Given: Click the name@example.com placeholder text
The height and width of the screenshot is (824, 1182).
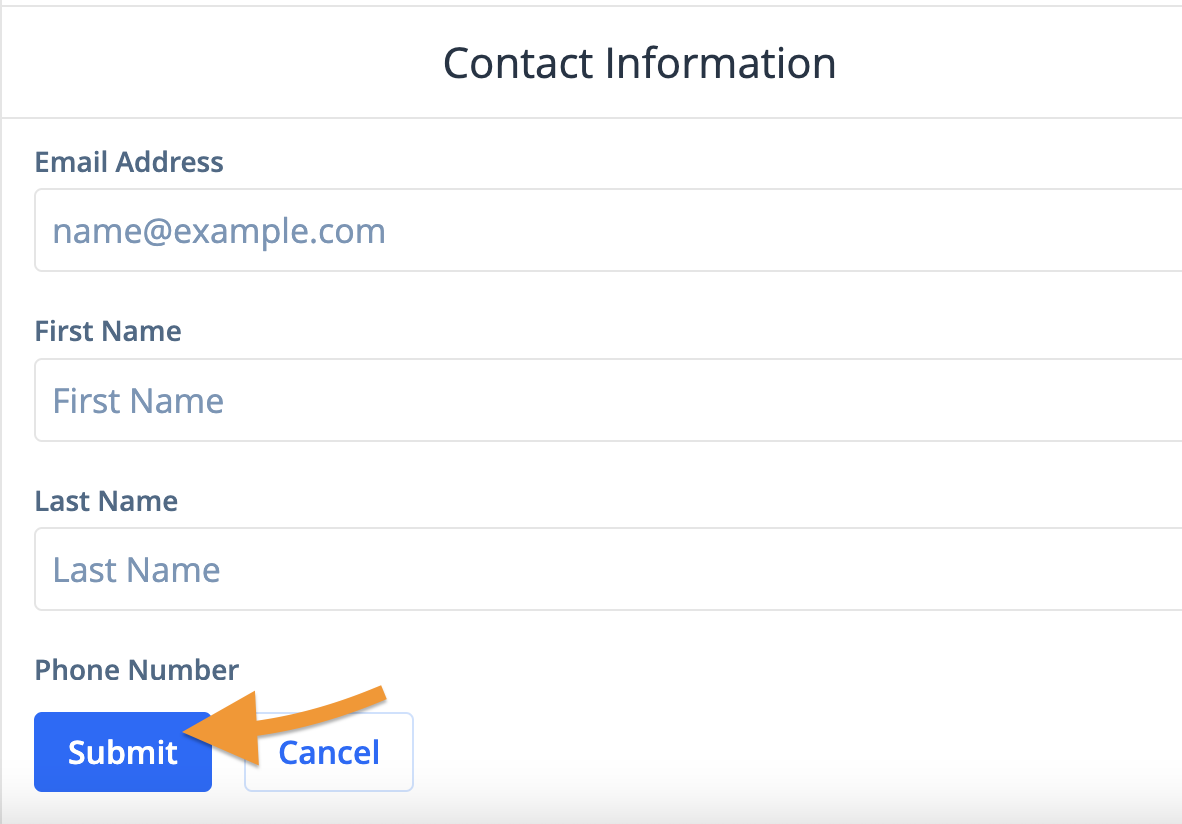Looking at the screenshot, I should click(219, 231).
